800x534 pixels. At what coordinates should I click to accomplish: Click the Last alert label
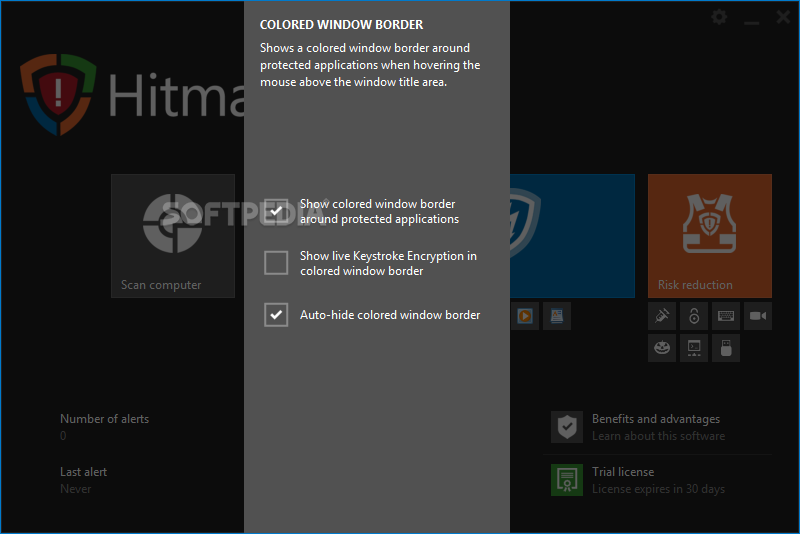[x=84, y=472]
